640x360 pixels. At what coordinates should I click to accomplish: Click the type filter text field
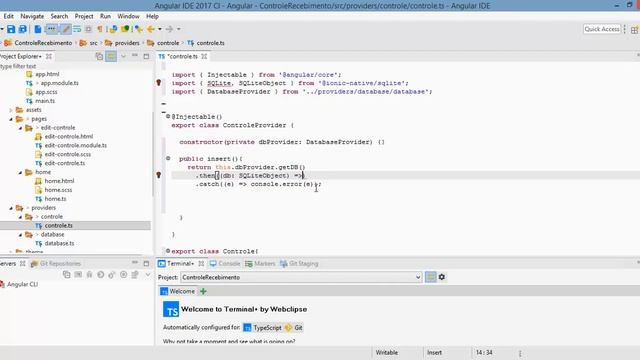(x=76, y=66)
